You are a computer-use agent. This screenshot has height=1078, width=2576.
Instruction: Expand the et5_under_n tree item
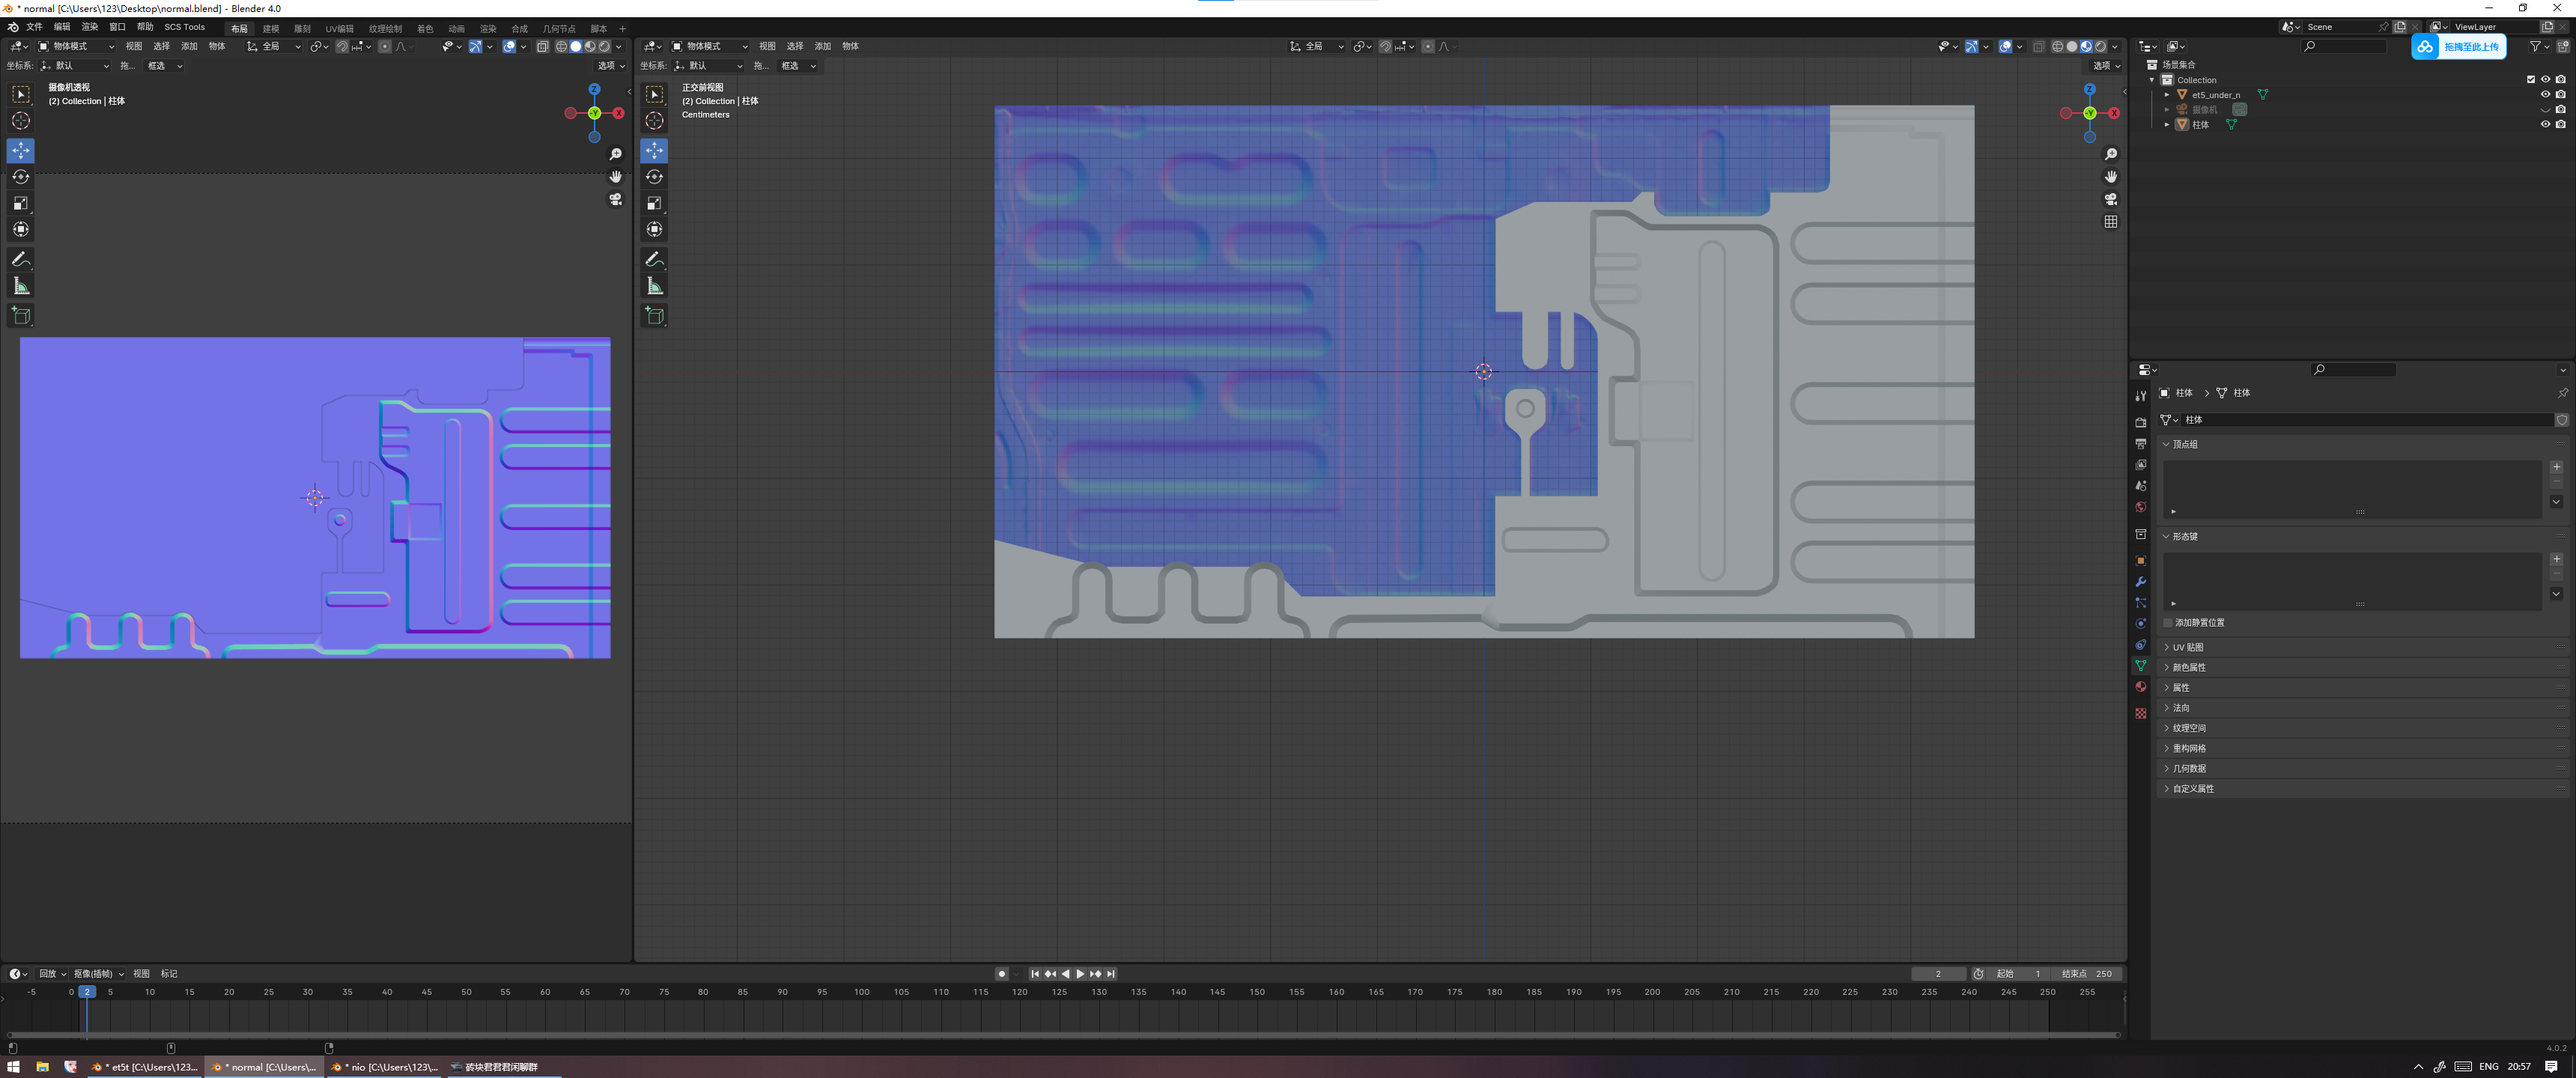coord(2167,95)
